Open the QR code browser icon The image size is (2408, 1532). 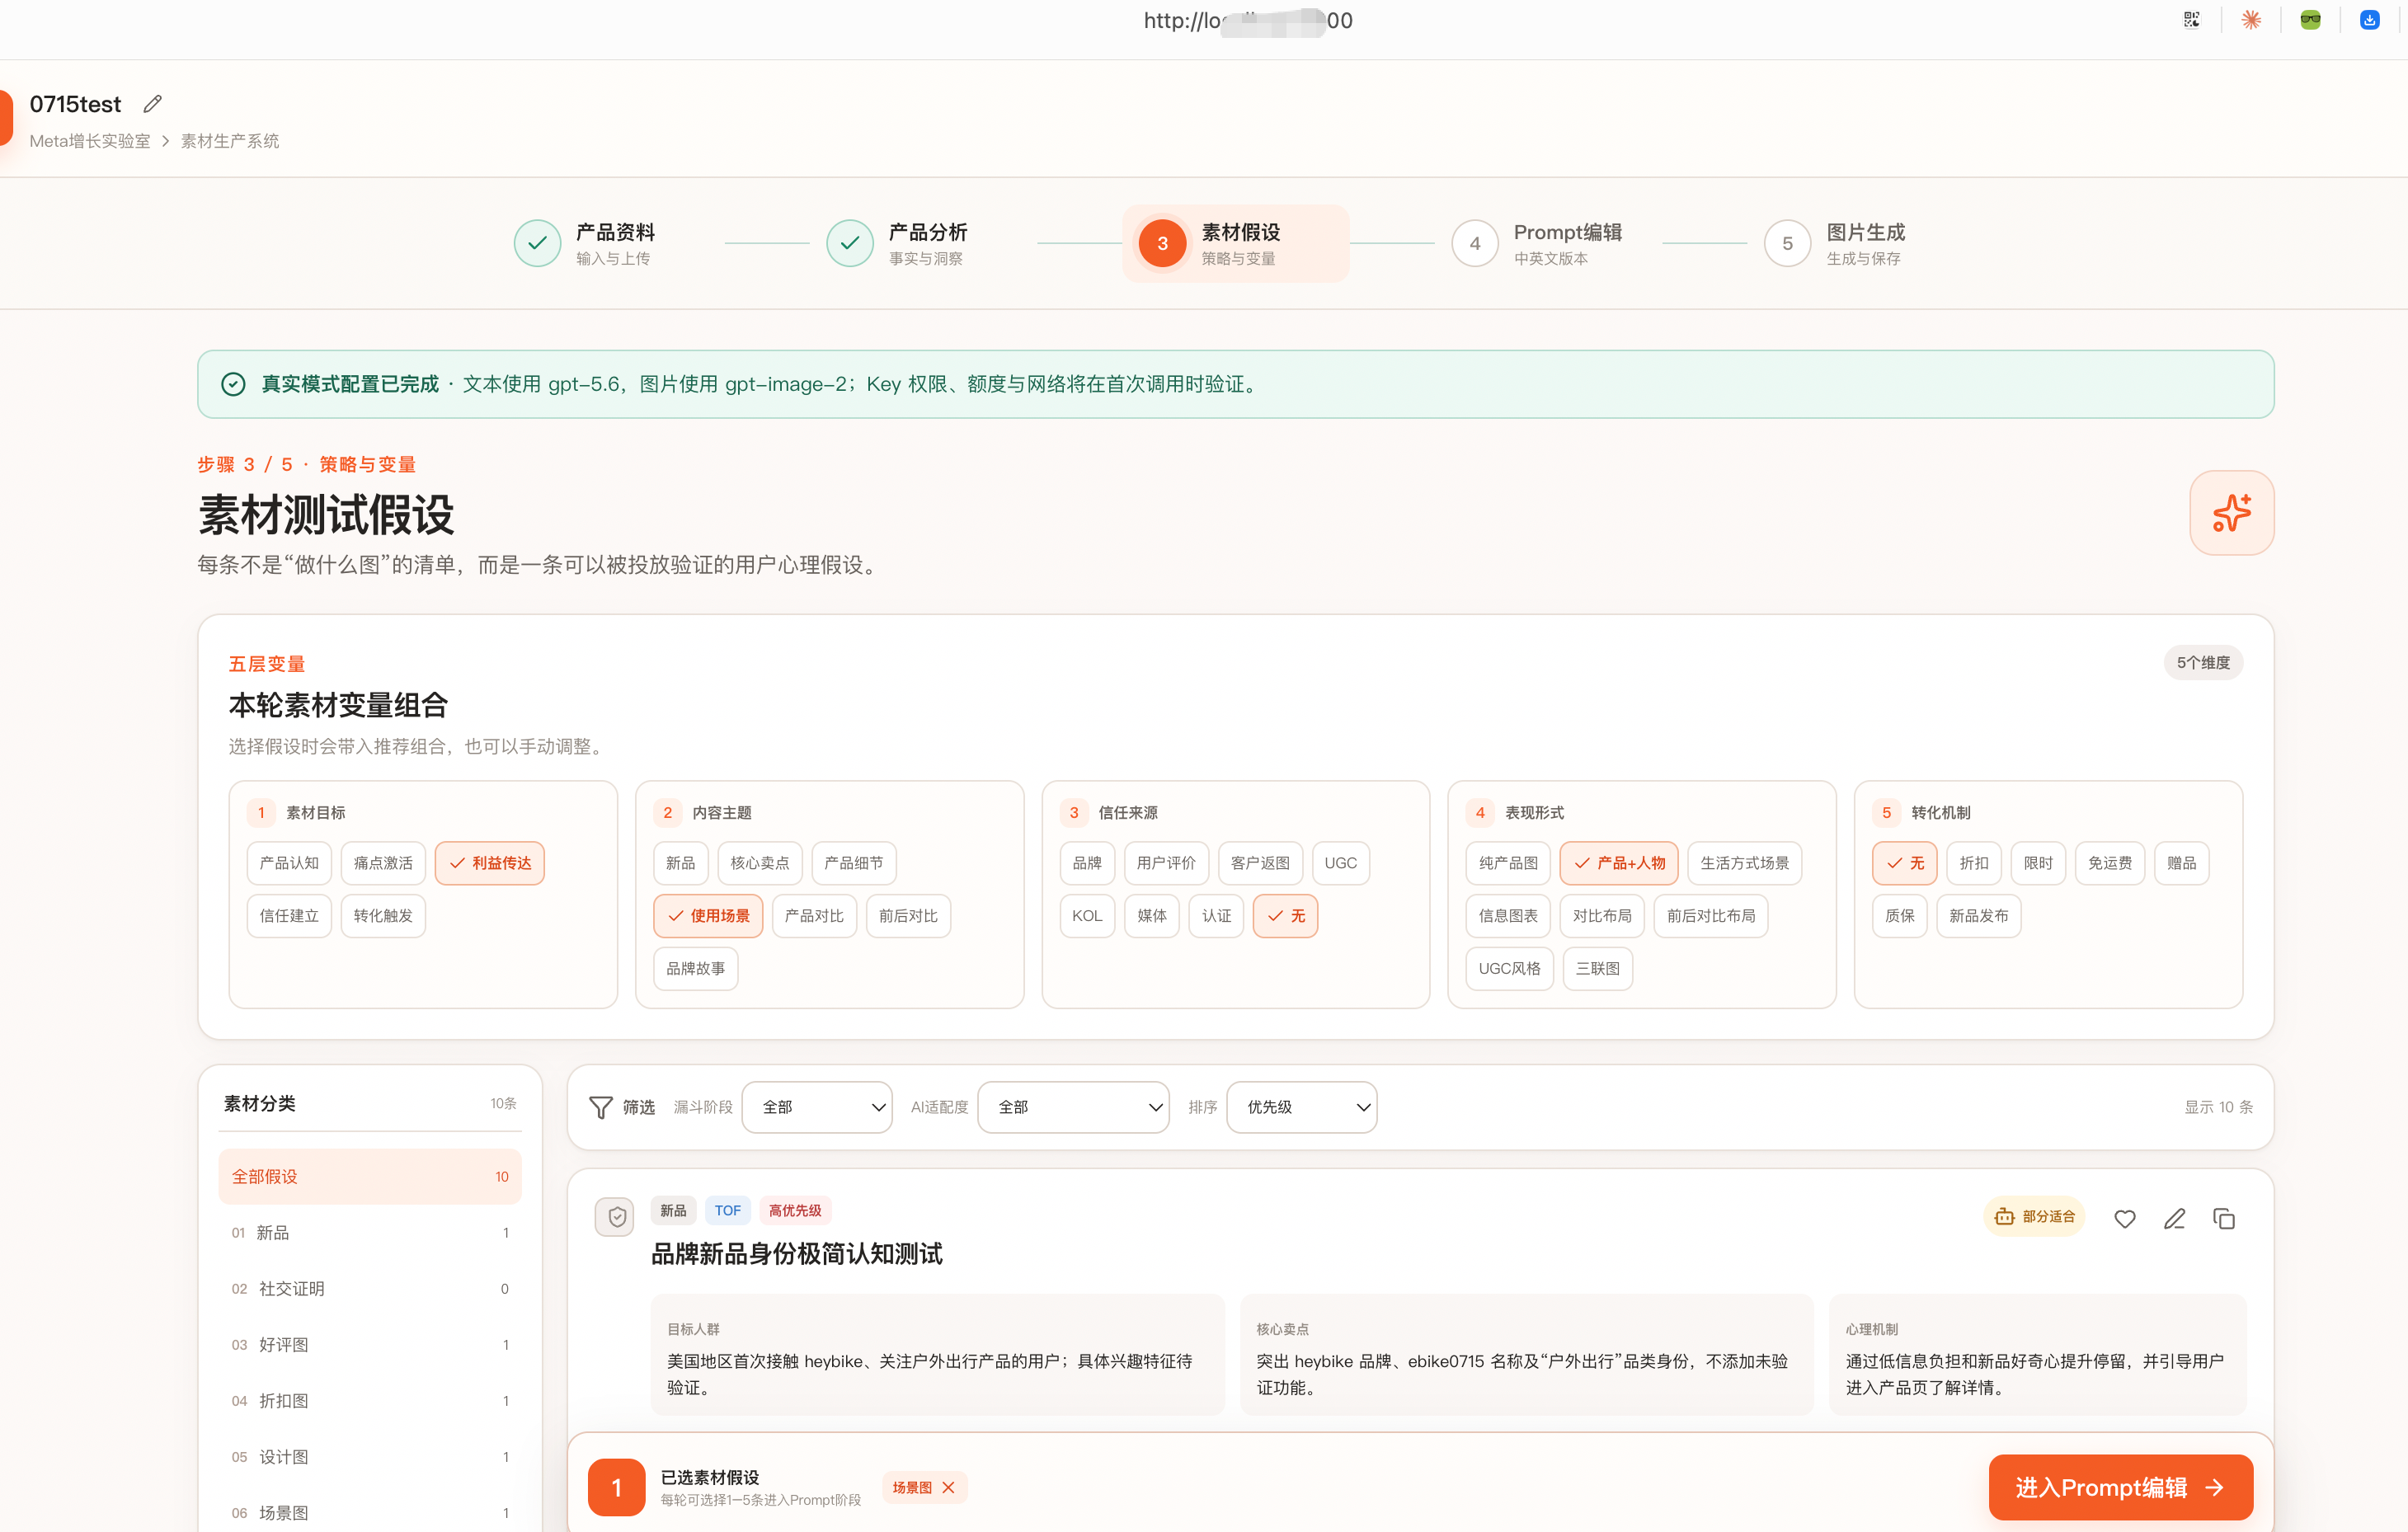(2192, 20)
